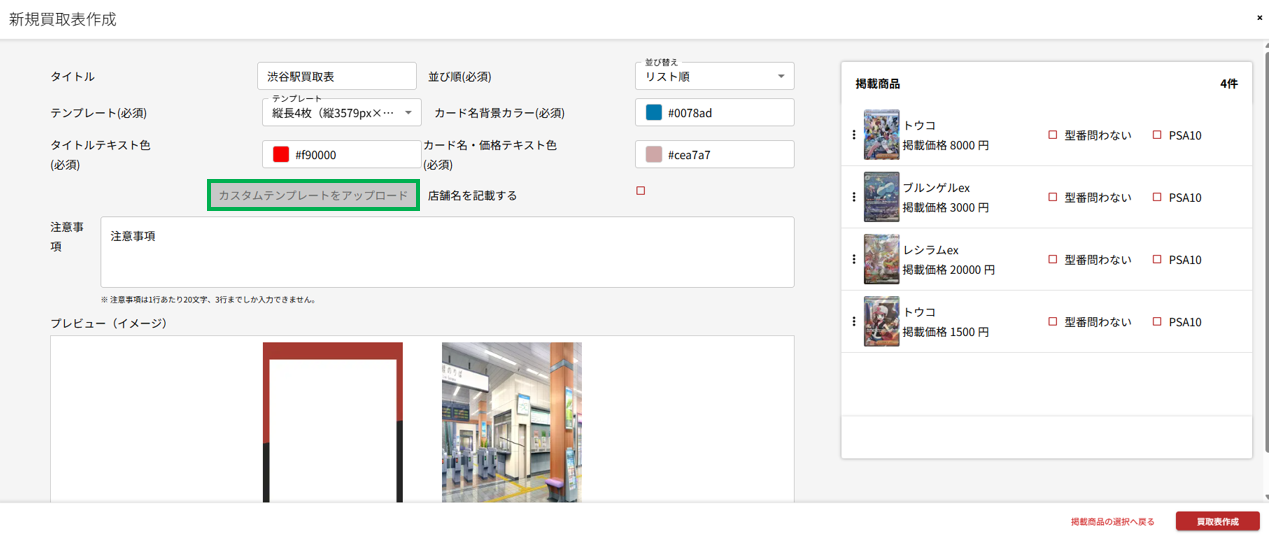Viewport: 1278px width, 547px height.
Task: Click the 掲載価格 8000 円 text
Action: coord(946,146)
